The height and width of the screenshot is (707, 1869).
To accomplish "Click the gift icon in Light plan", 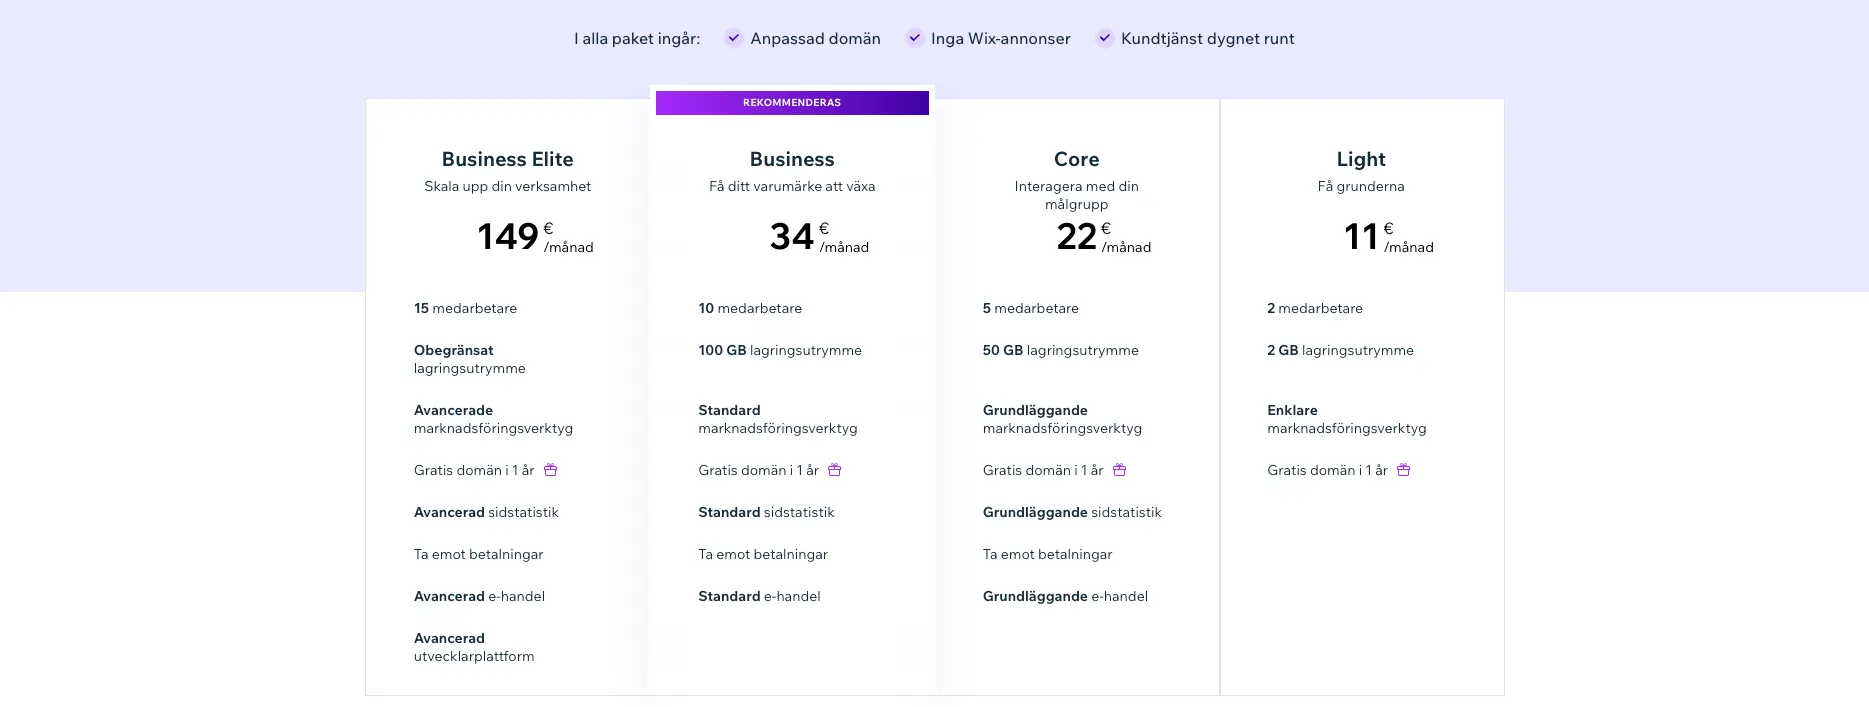I will tap(1404, 469).
